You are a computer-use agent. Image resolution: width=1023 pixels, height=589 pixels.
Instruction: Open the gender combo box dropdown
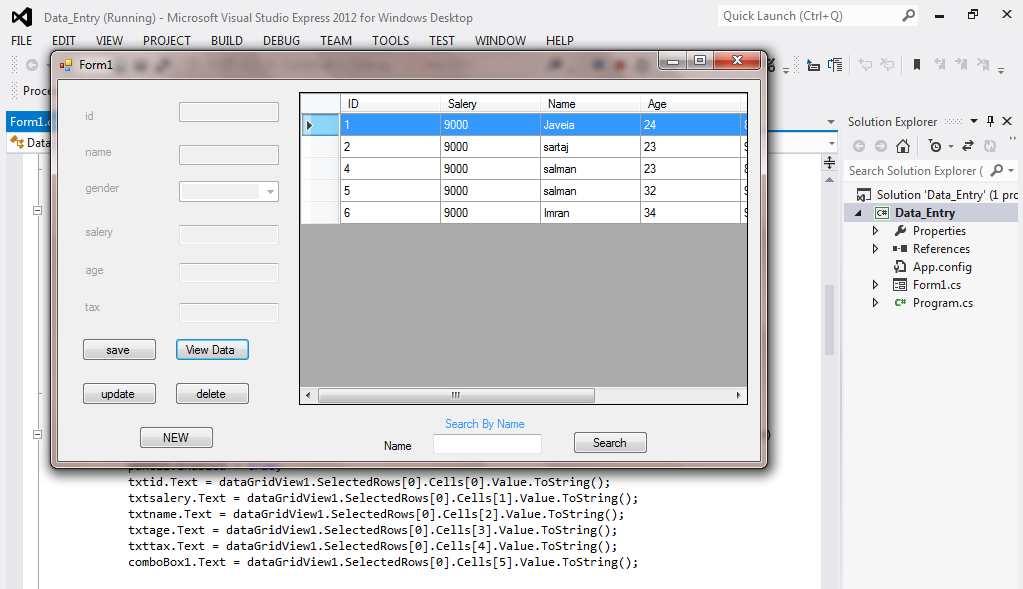270,192
